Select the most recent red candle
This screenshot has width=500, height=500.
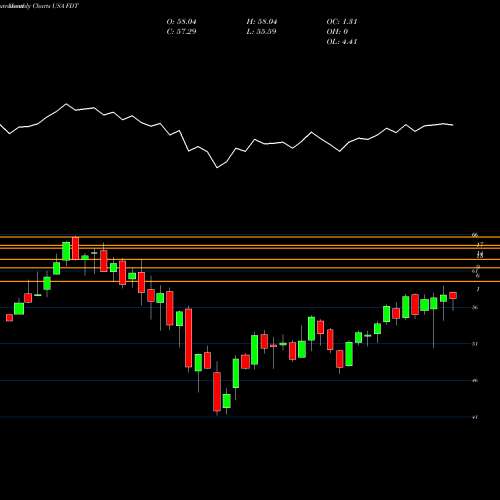tap(453, 296)
